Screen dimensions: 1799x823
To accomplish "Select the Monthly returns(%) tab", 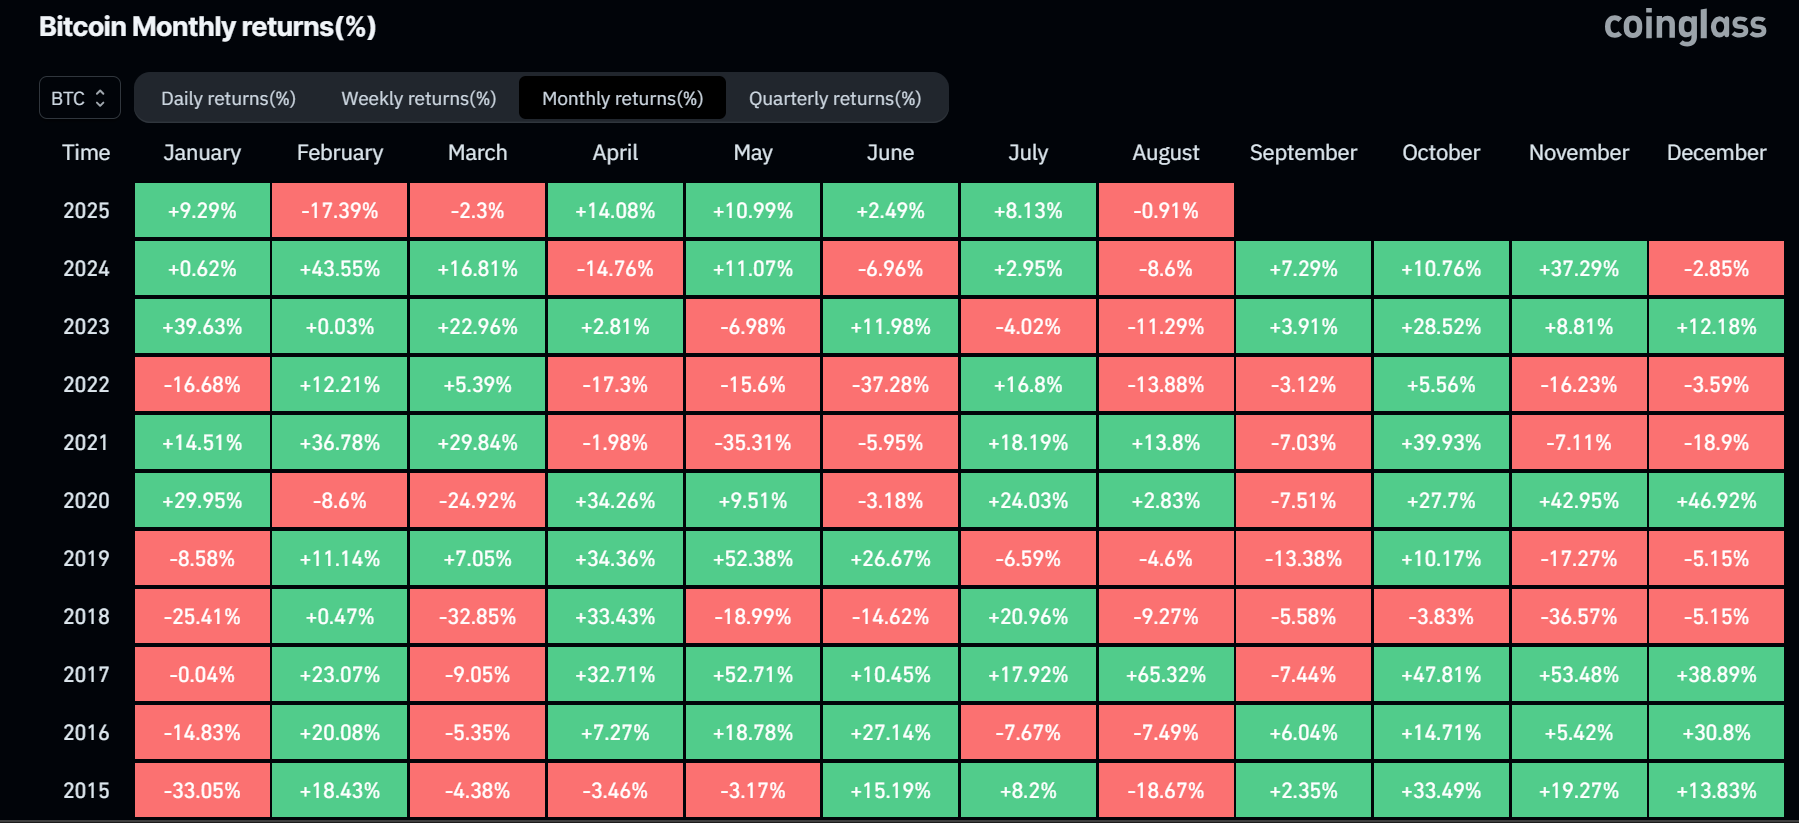I will [622, 98].
